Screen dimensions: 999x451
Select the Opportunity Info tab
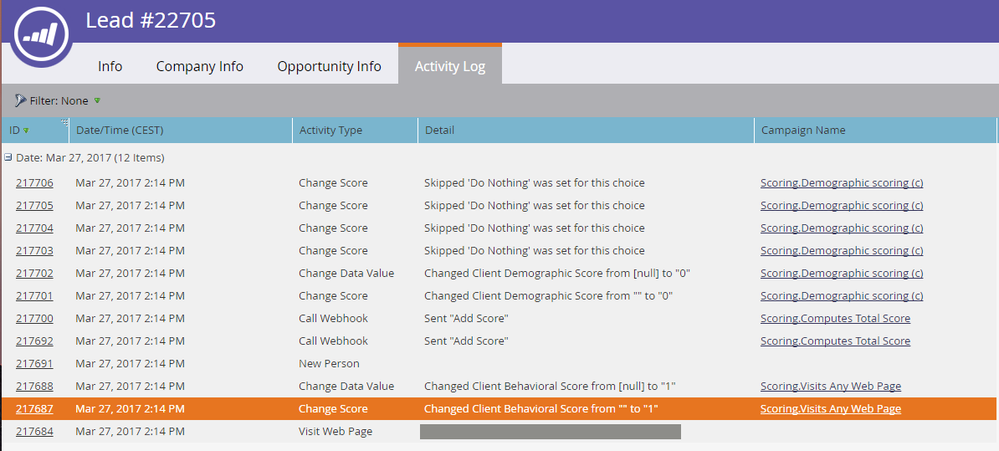329,66
